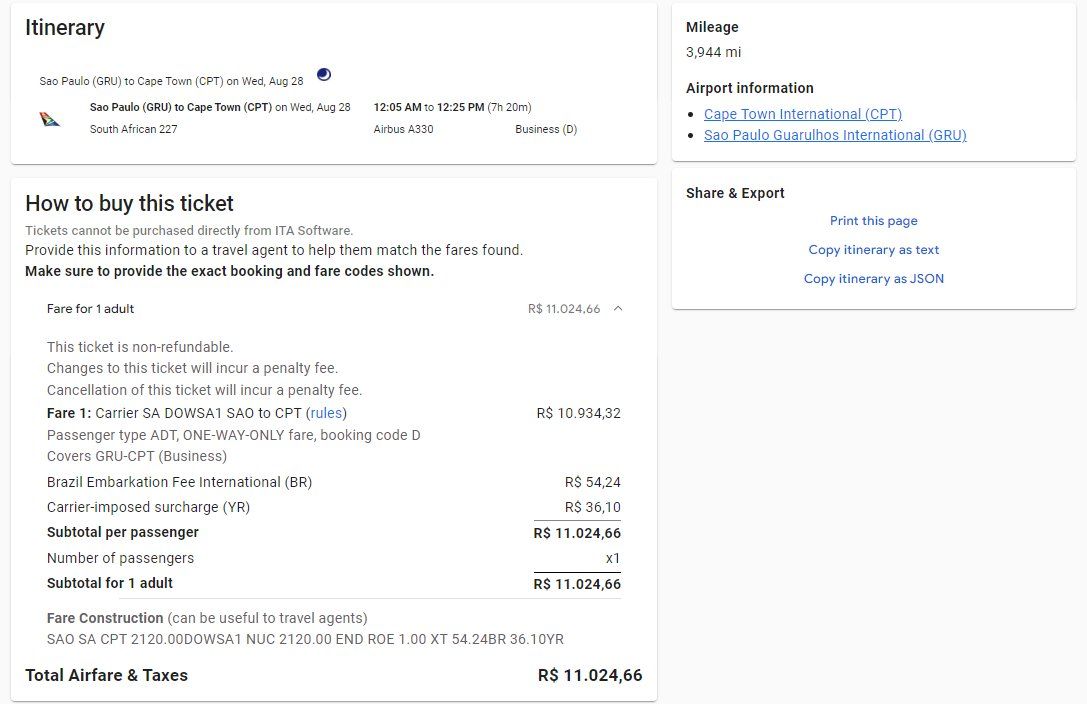
Task: Click the overnight flight moon icon
Action: (x=323, y=74)
